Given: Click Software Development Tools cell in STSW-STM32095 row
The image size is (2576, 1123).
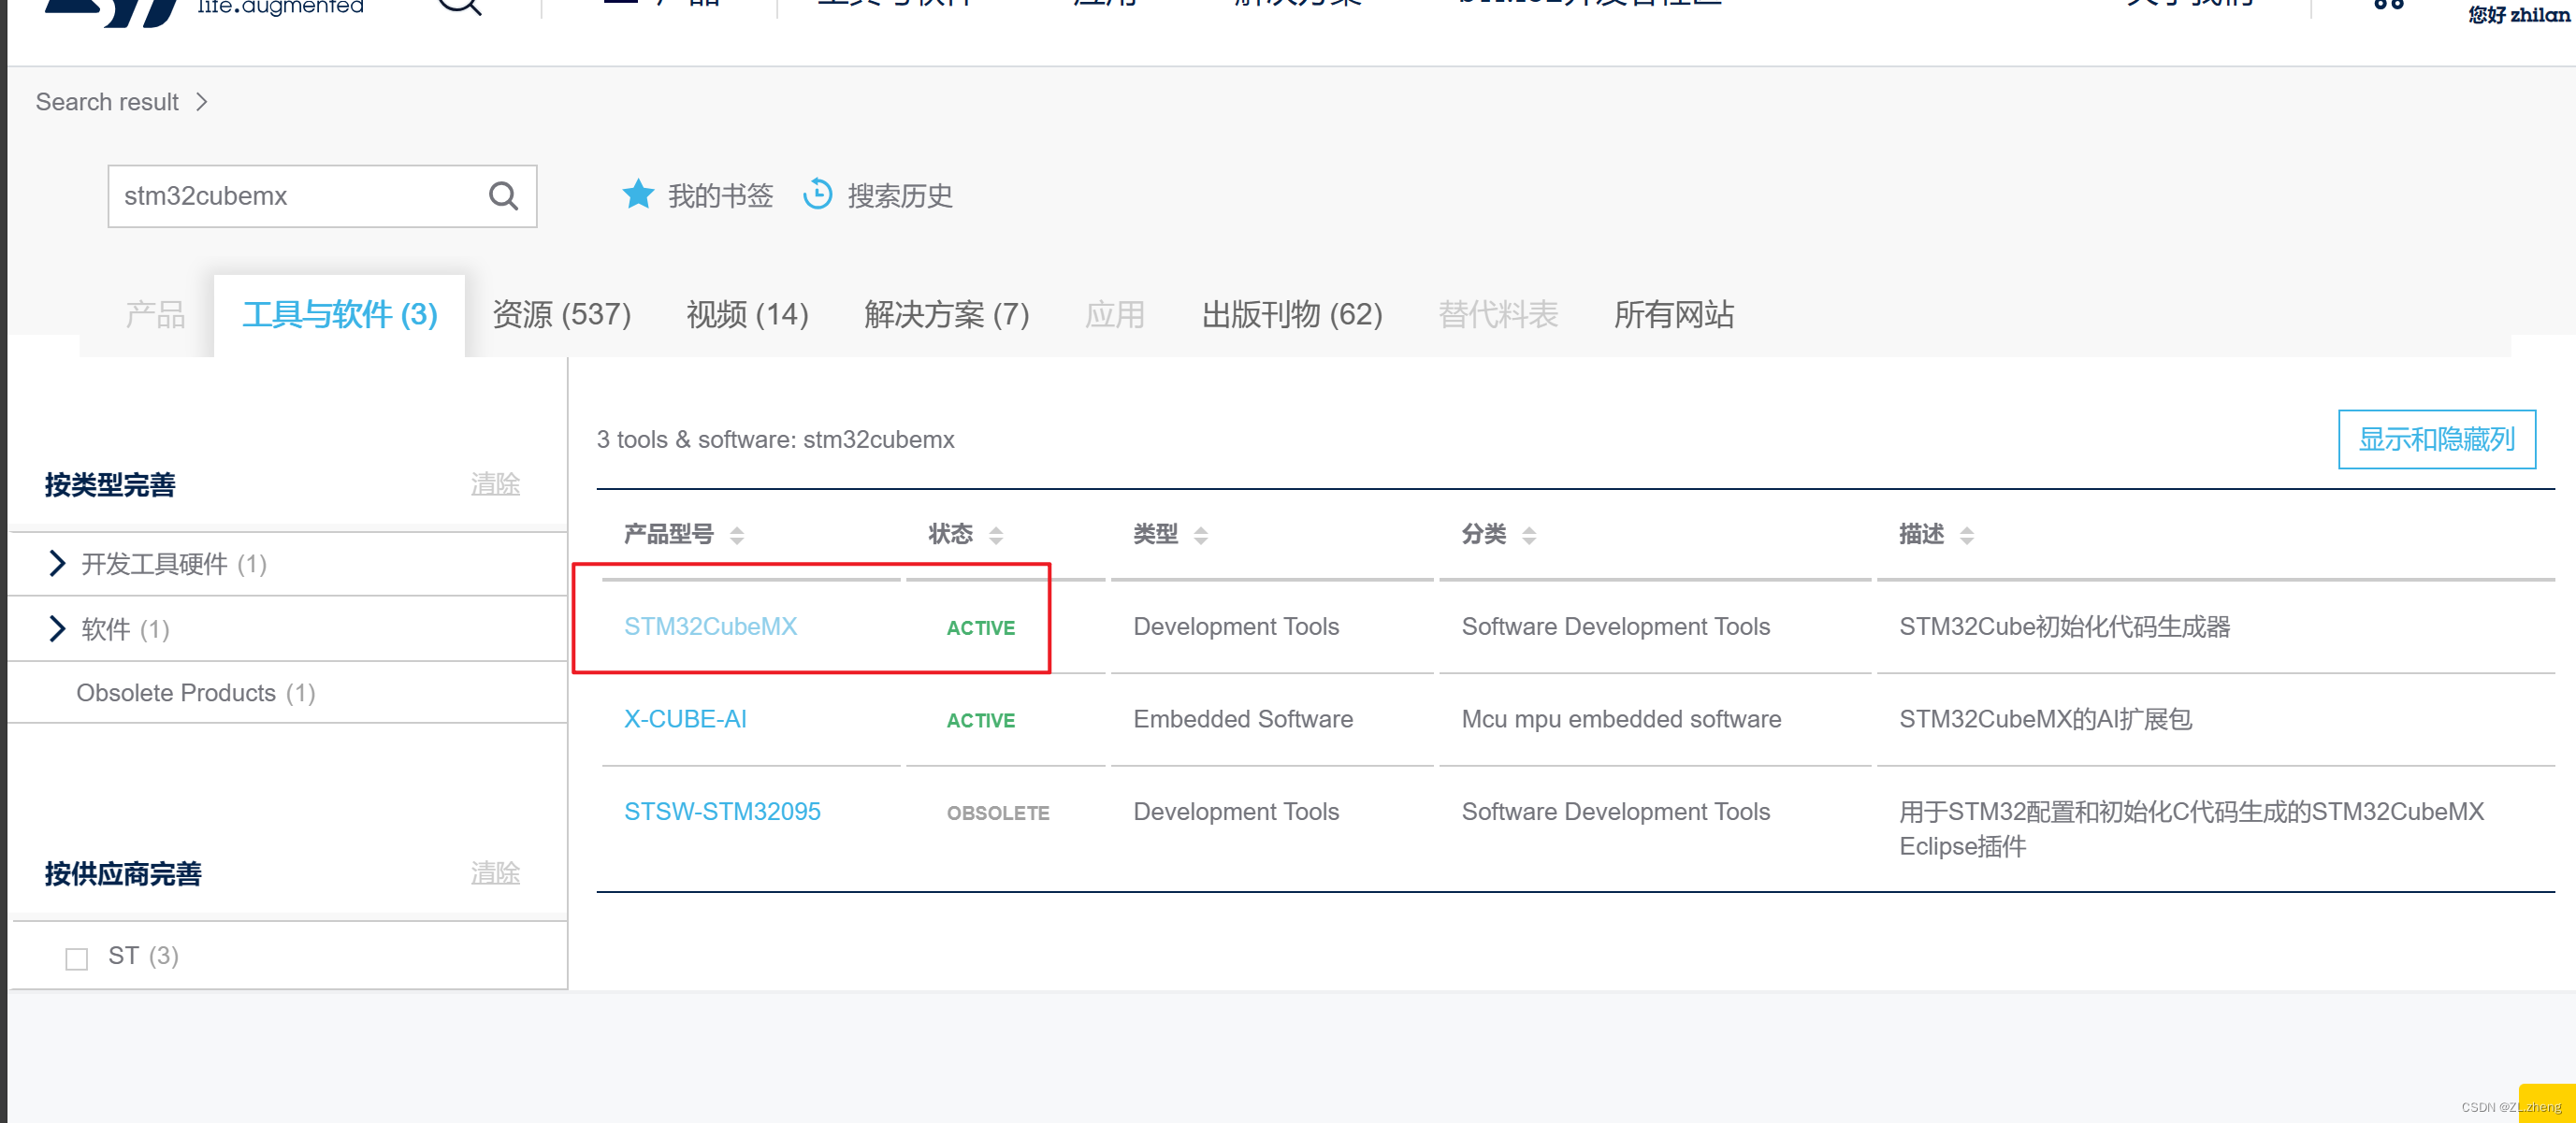Looking at the screenshot, I should [1615, 811].
